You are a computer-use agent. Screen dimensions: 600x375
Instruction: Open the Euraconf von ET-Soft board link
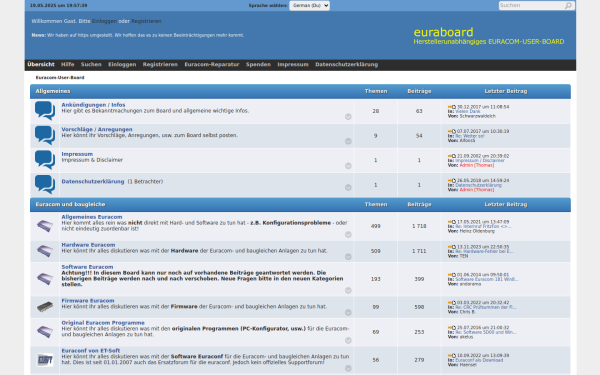tap(91, 351)
